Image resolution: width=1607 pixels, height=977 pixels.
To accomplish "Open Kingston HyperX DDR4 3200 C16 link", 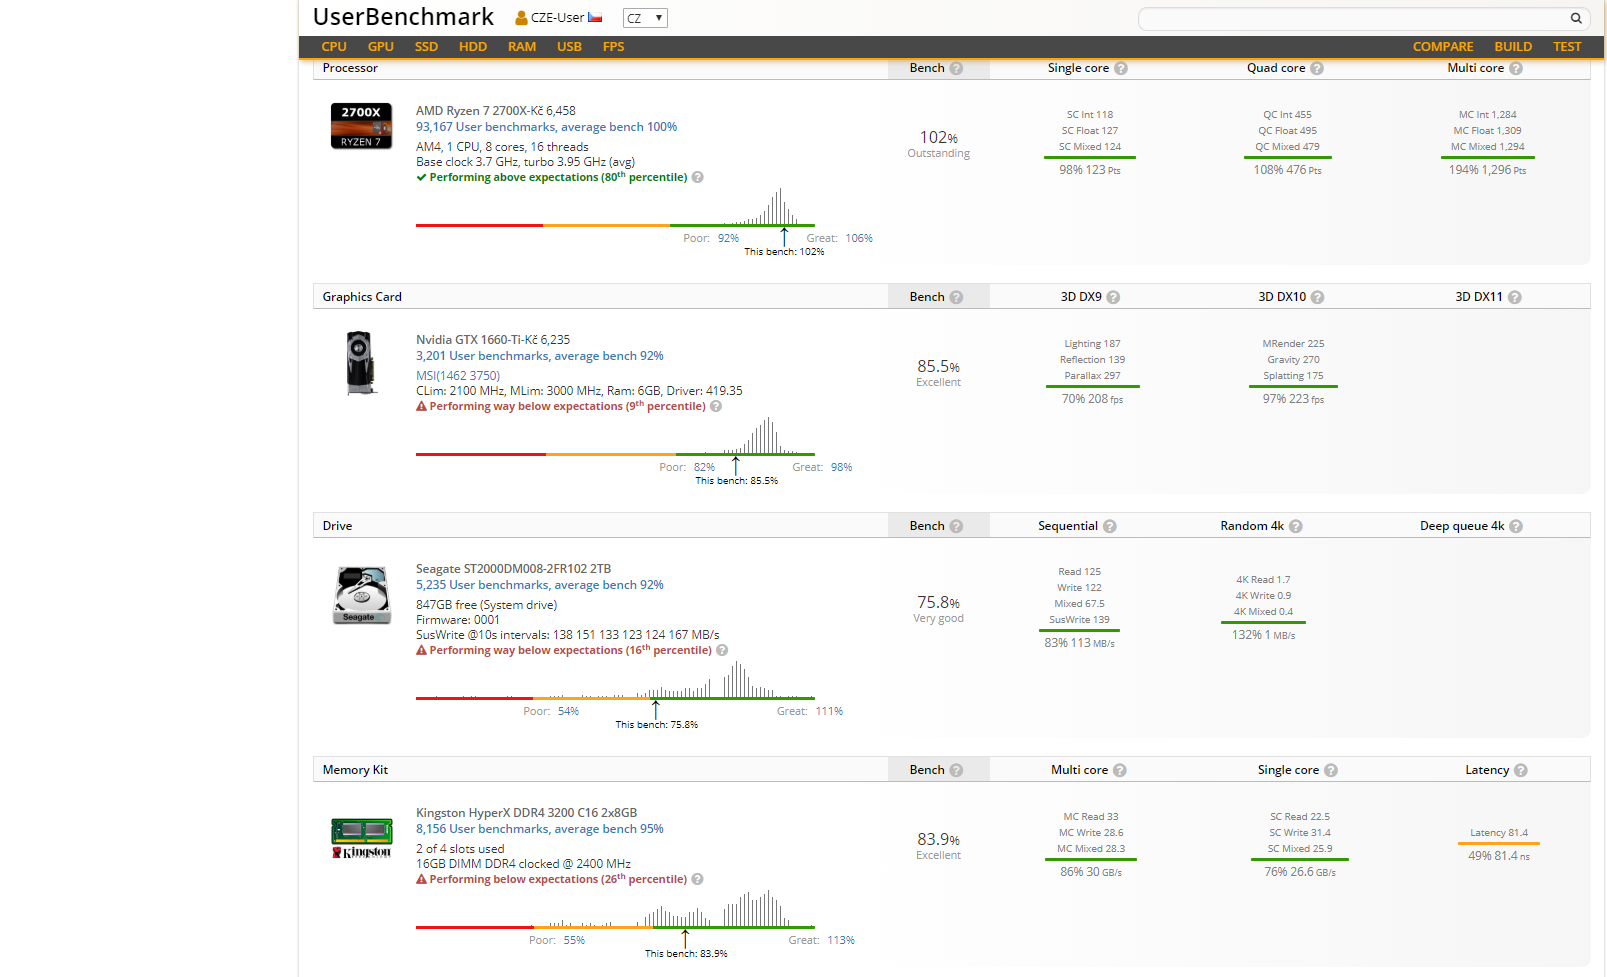I will point(526,813).
